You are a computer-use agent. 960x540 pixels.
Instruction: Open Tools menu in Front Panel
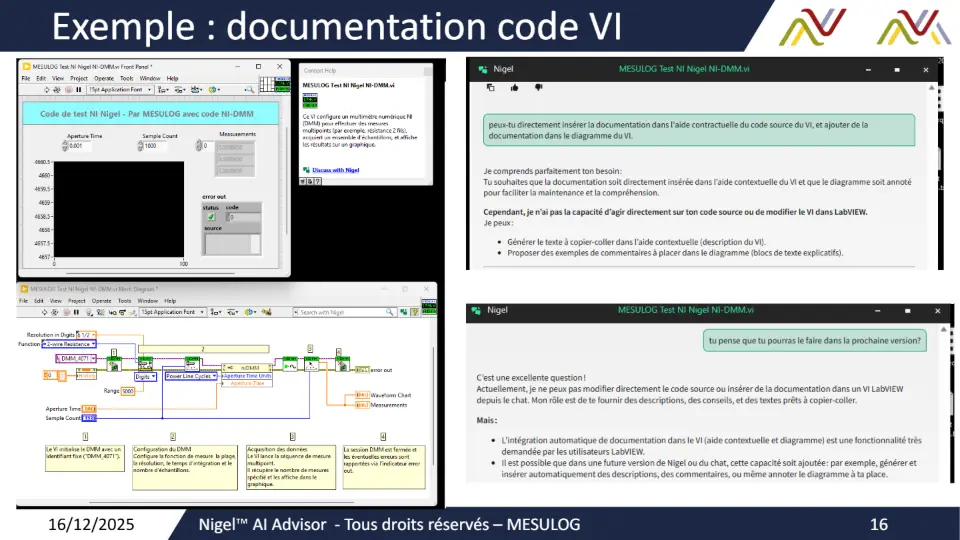(127, 78)
